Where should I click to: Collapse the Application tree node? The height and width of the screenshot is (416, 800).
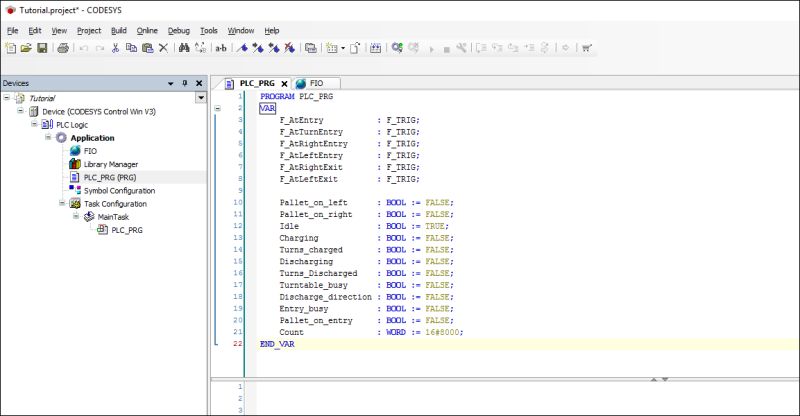pyautogui.click(x=48, y=137)
